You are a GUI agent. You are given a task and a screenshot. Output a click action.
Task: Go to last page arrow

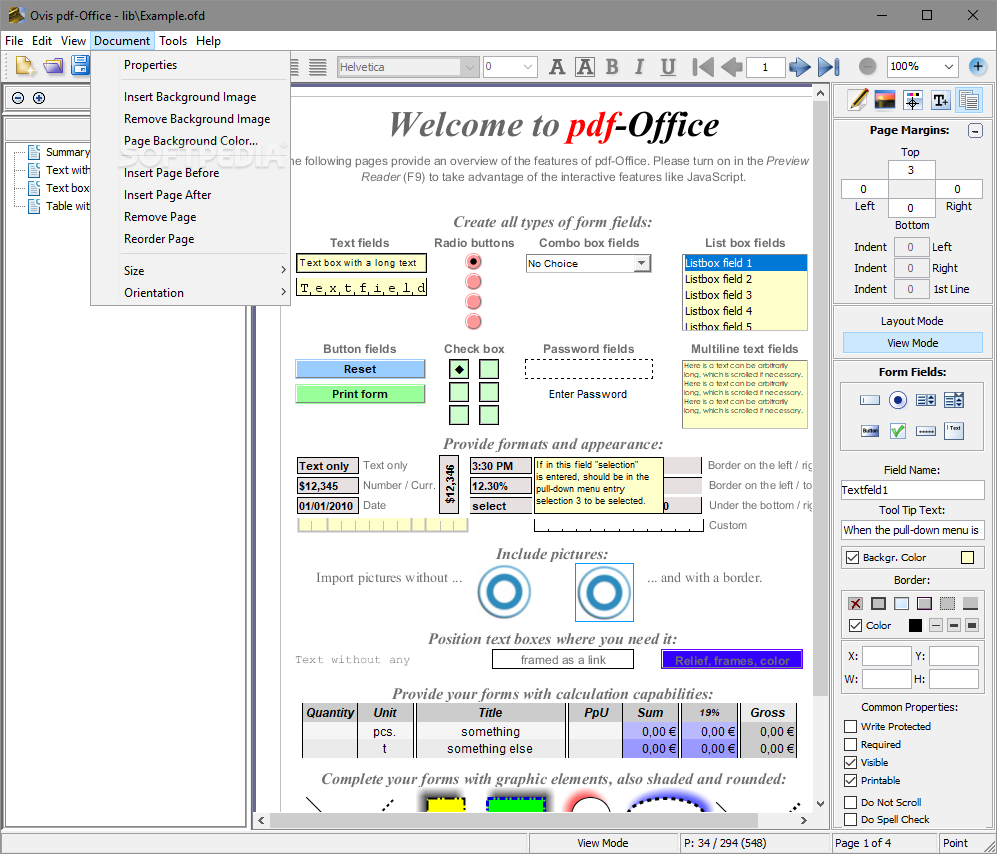(829, 67)
